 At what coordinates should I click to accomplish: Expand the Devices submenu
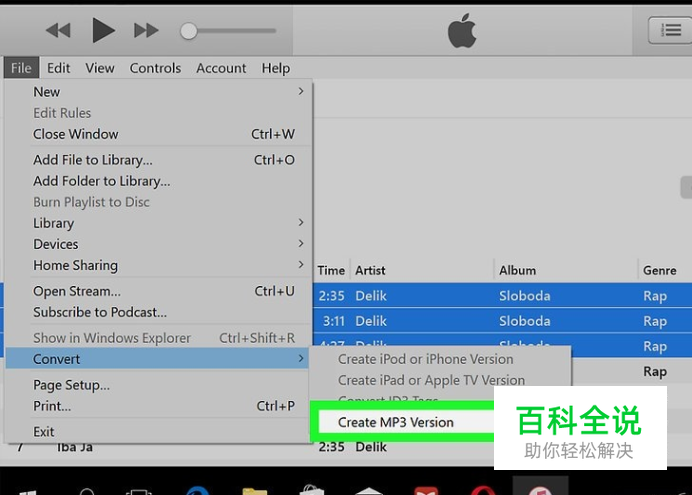158,244
